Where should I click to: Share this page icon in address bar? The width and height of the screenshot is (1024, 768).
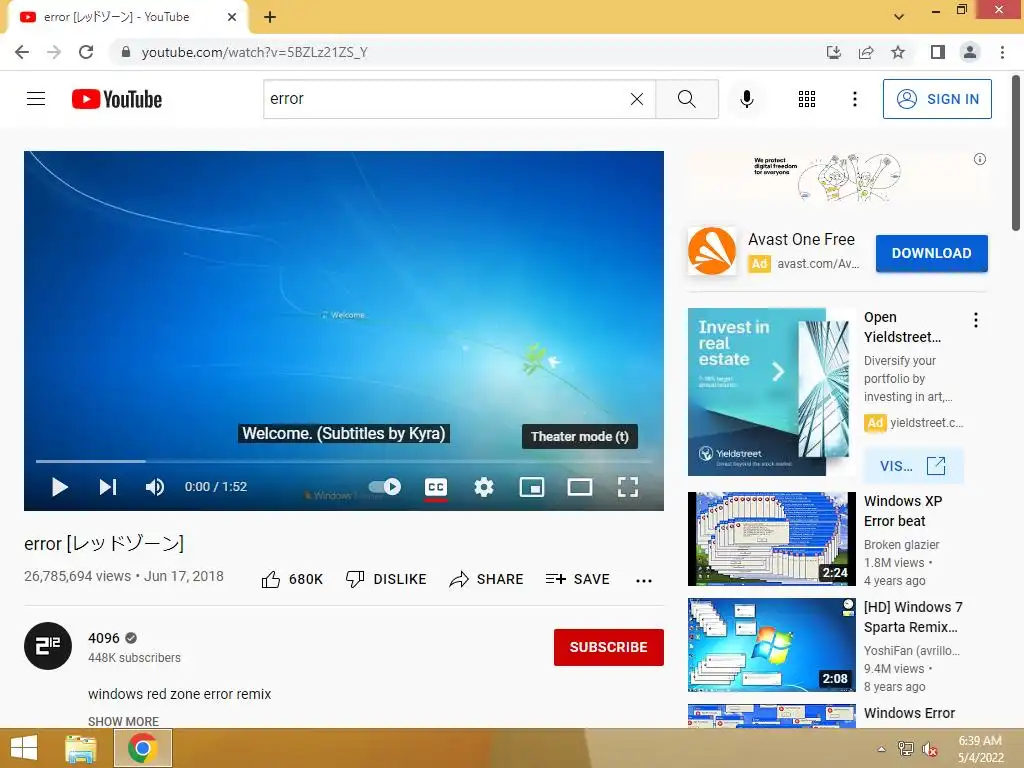866,52
